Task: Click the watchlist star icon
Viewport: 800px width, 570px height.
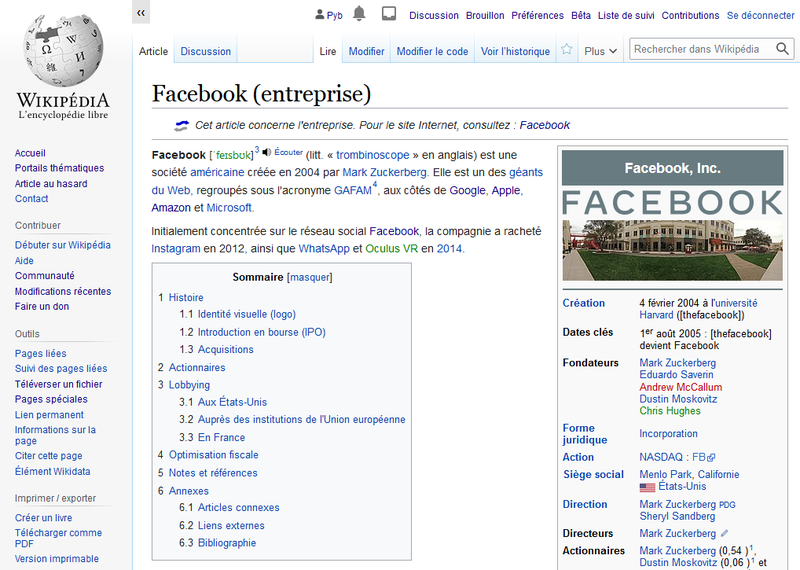Action: 567,50
